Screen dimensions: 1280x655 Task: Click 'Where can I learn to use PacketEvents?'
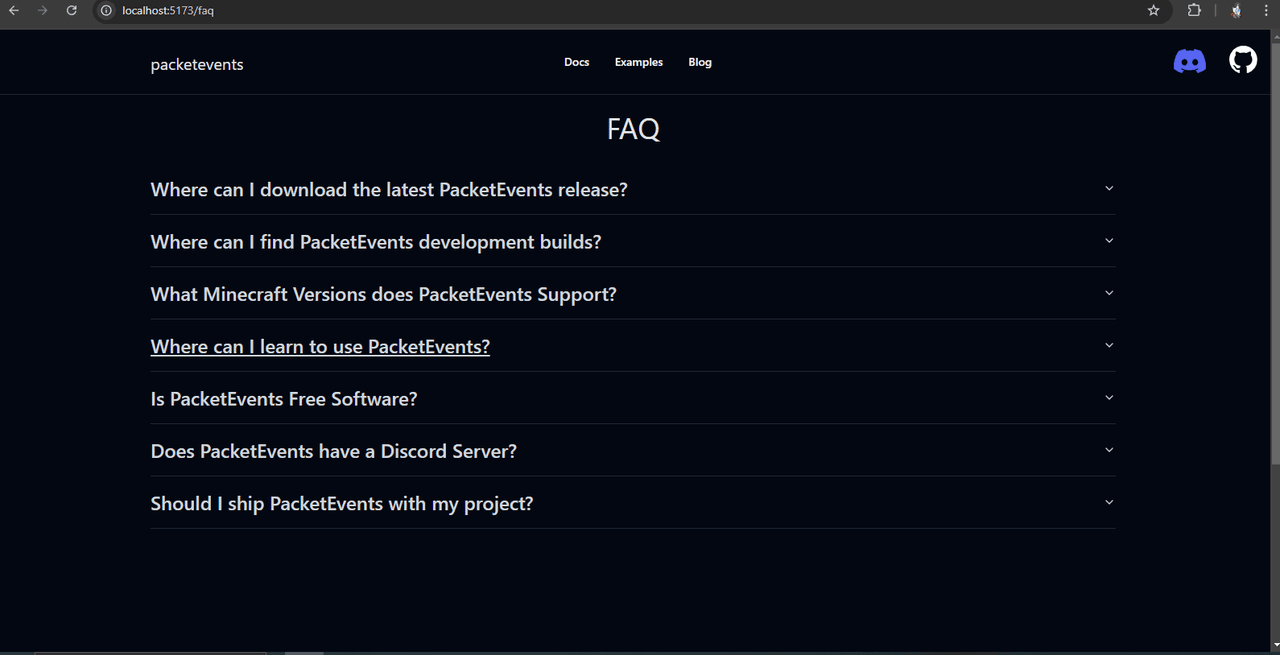[320, 347]
